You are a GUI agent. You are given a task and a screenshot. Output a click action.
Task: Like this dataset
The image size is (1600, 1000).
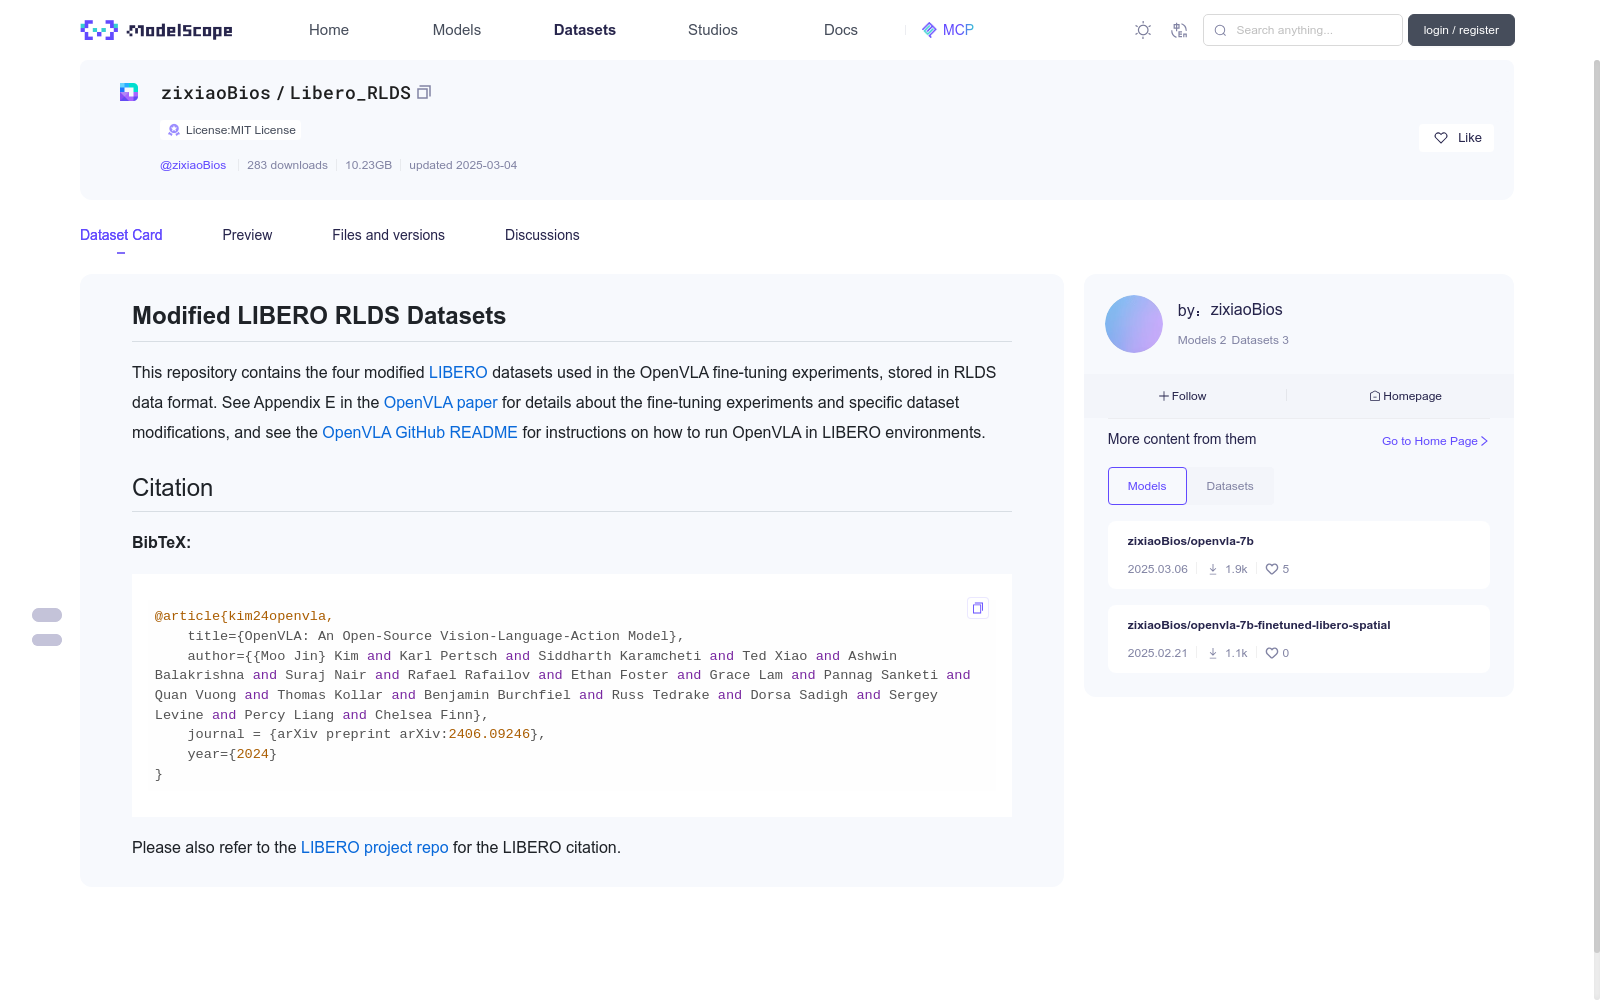pyautogui.click(x=1456, y=138)
